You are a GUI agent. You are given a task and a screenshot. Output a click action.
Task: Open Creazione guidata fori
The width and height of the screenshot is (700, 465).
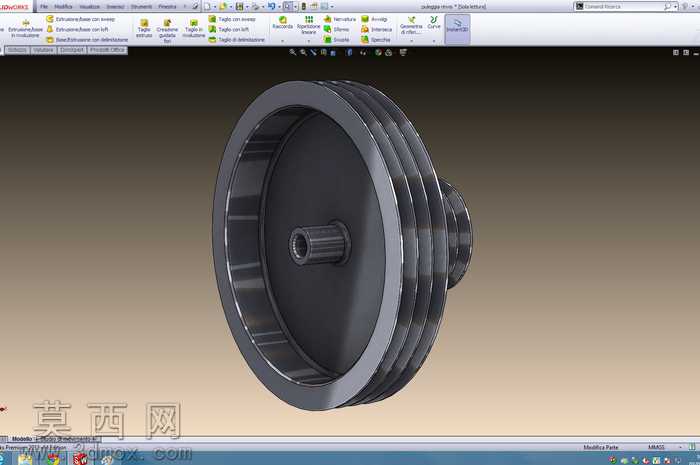(167, 30)
